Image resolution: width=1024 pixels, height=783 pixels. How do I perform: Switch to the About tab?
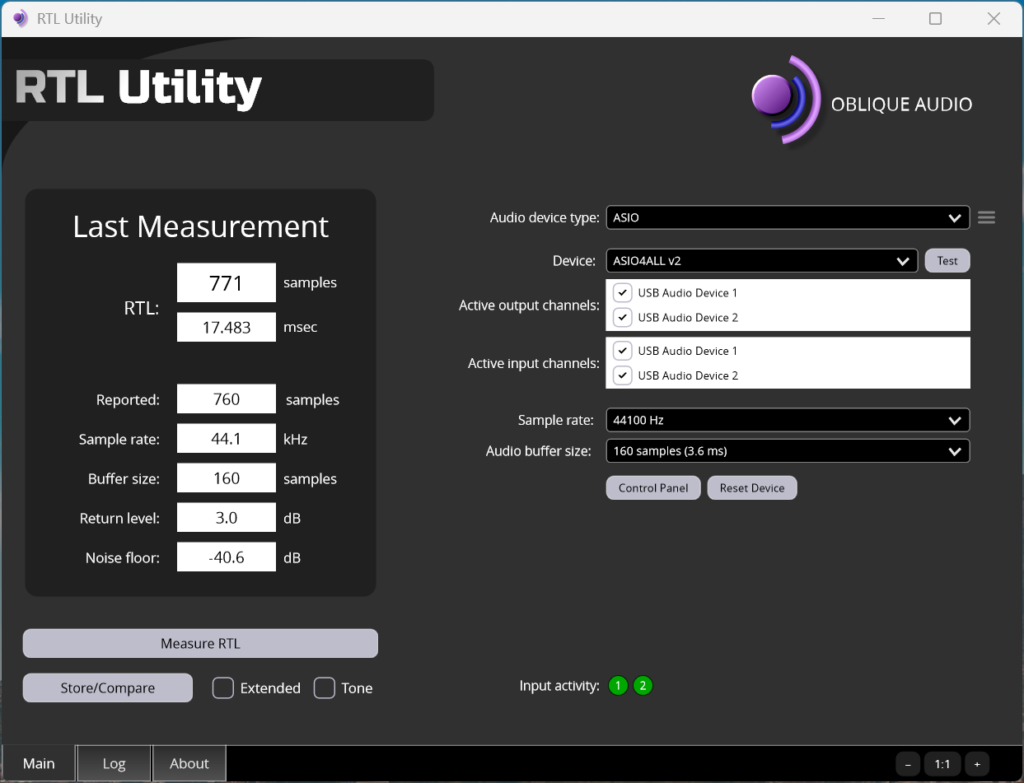pos(189,764)
